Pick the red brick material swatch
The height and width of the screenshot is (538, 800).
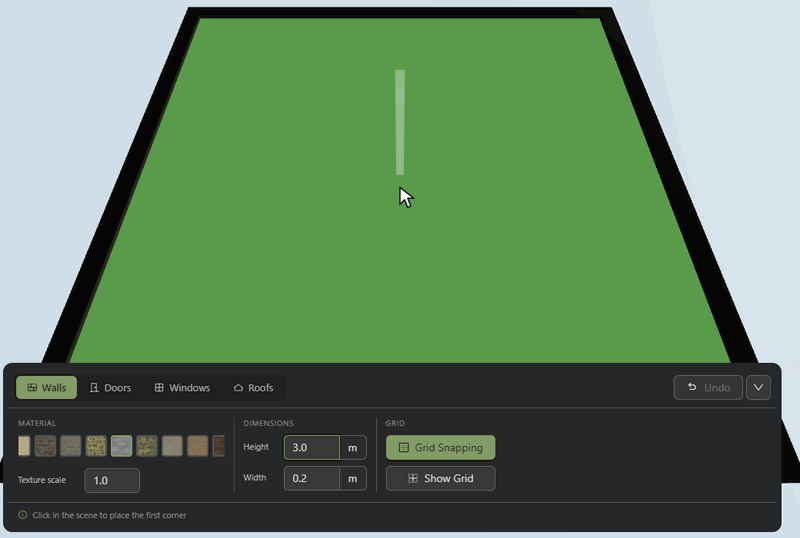tap(45, 446)
